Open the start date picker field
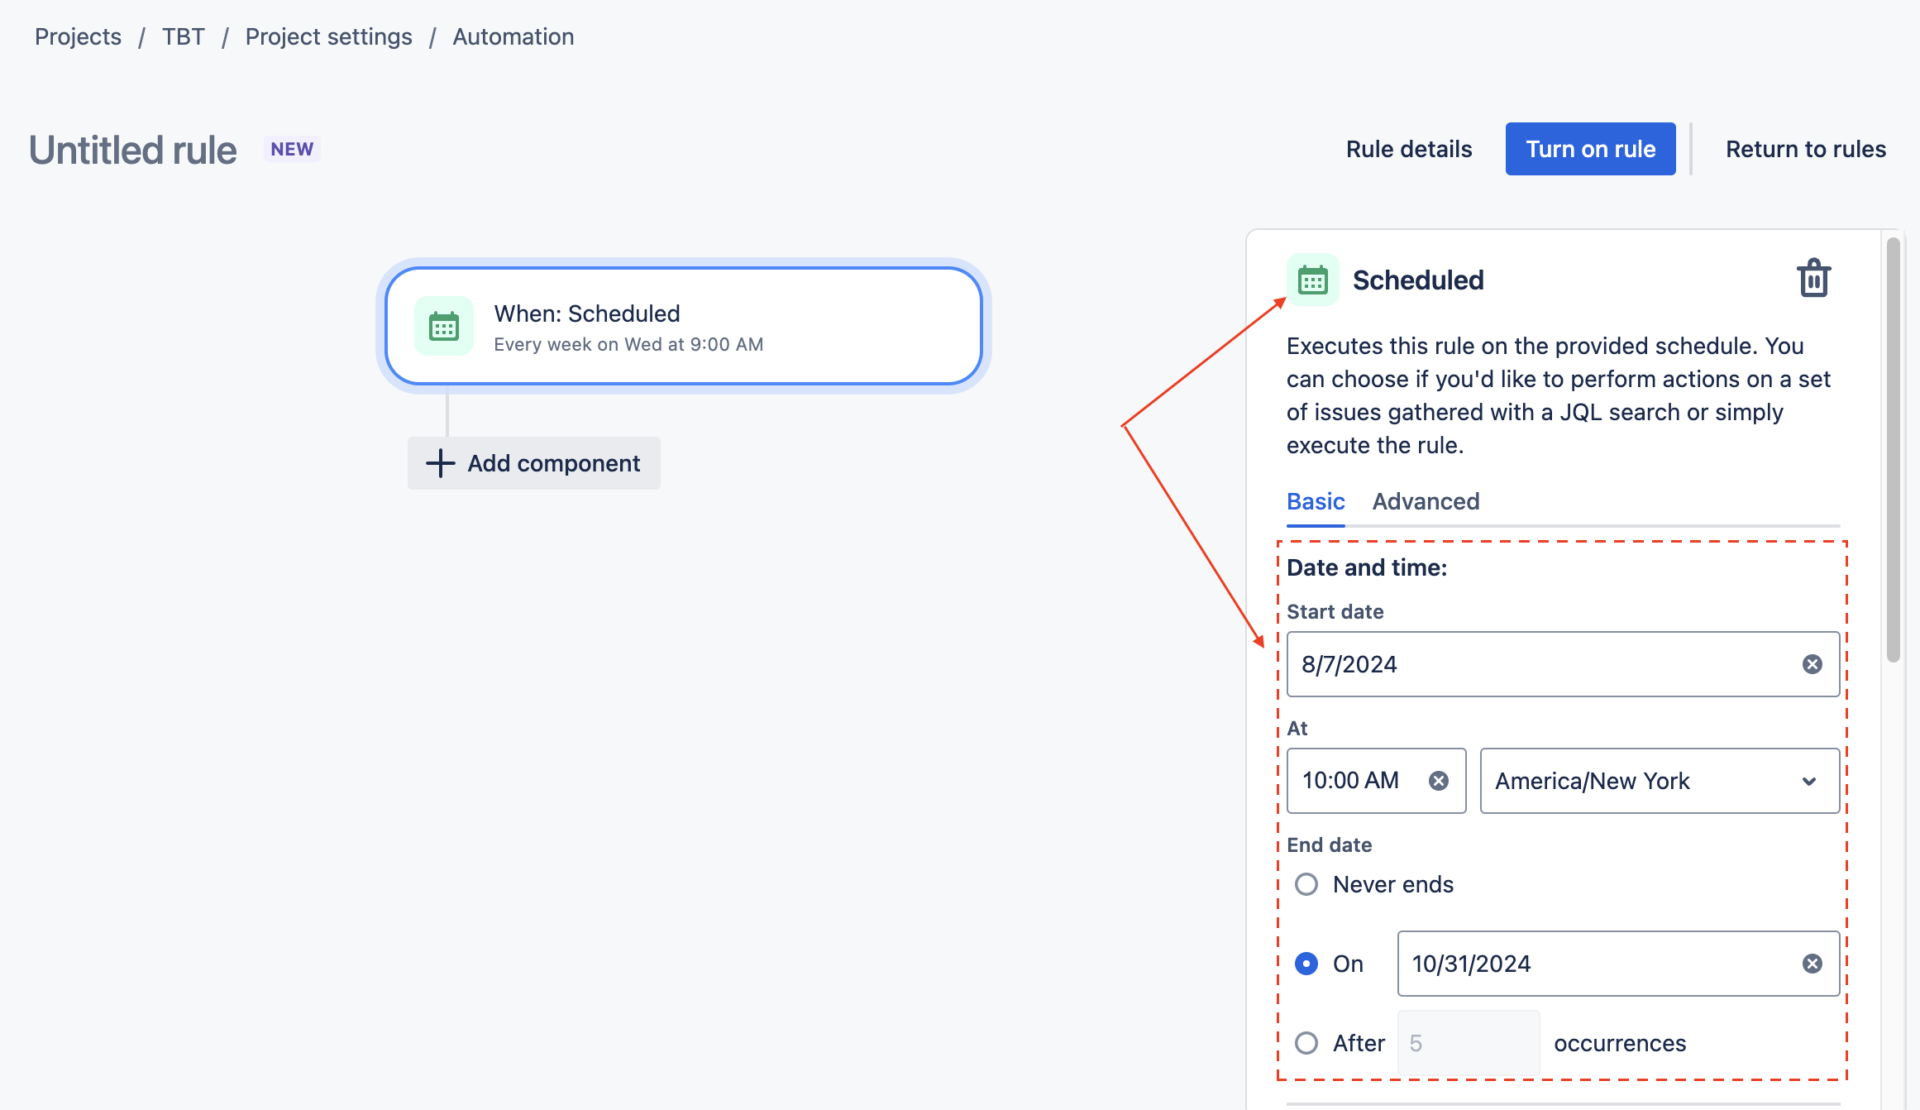Screen dimensions: 1920x1110 1530,664
